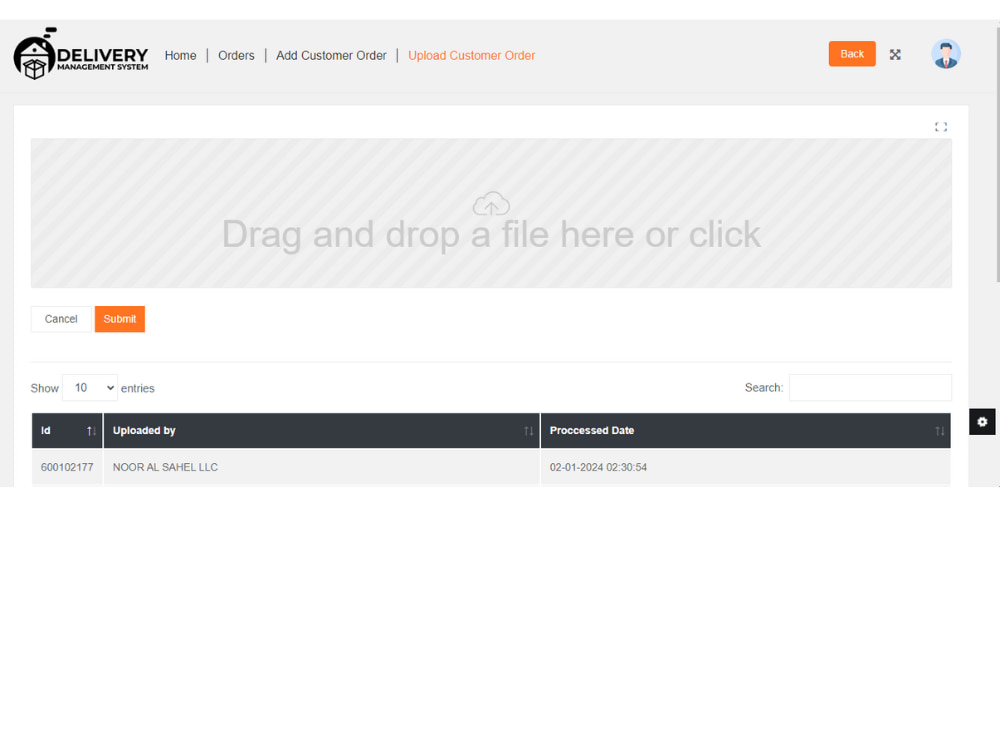Focus the table Search field
Viewport: 1000px width, 750px height.
pyautogui.click(x=870, y=388)
